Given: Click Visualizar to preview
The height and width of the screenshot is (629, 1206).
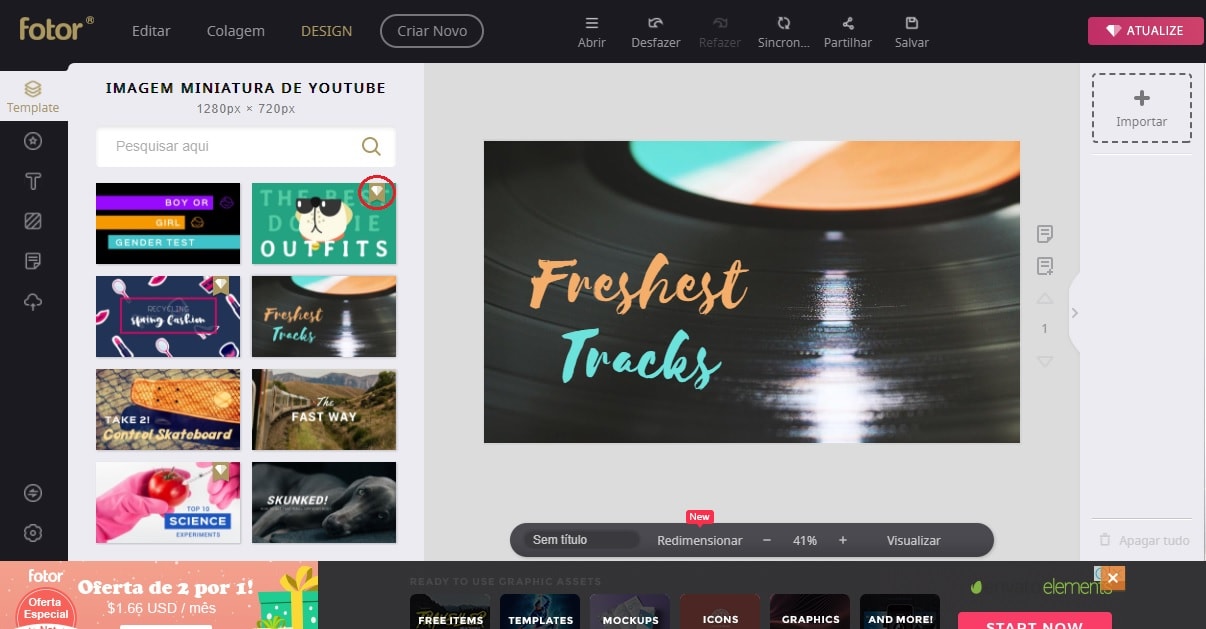Looking at the screenshot, I should (914, 540).
